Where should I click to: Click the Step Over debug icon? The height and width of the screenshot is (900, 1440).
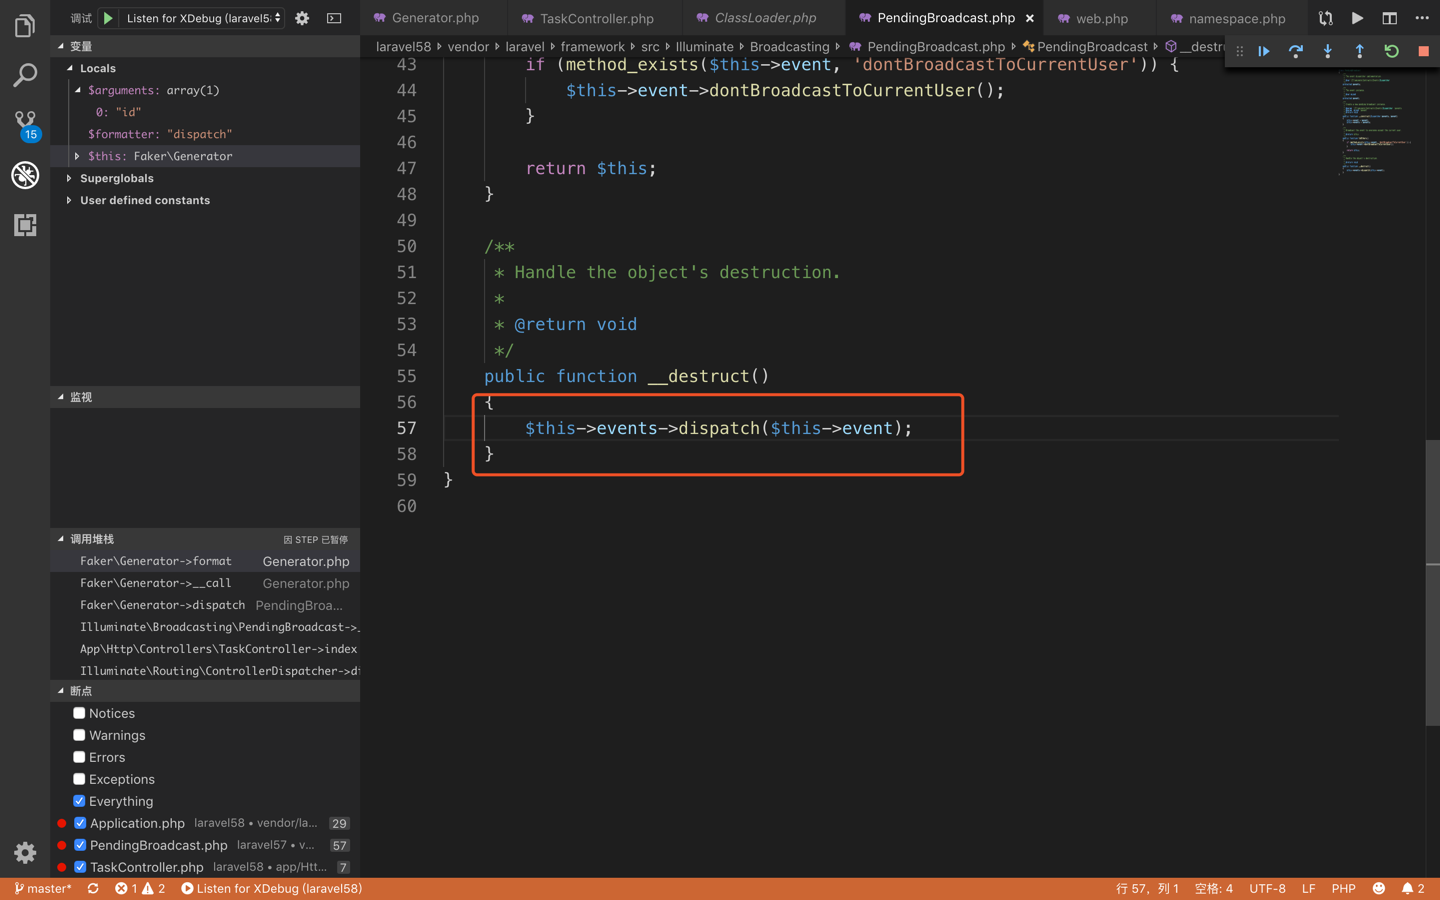pos(1295,51)
